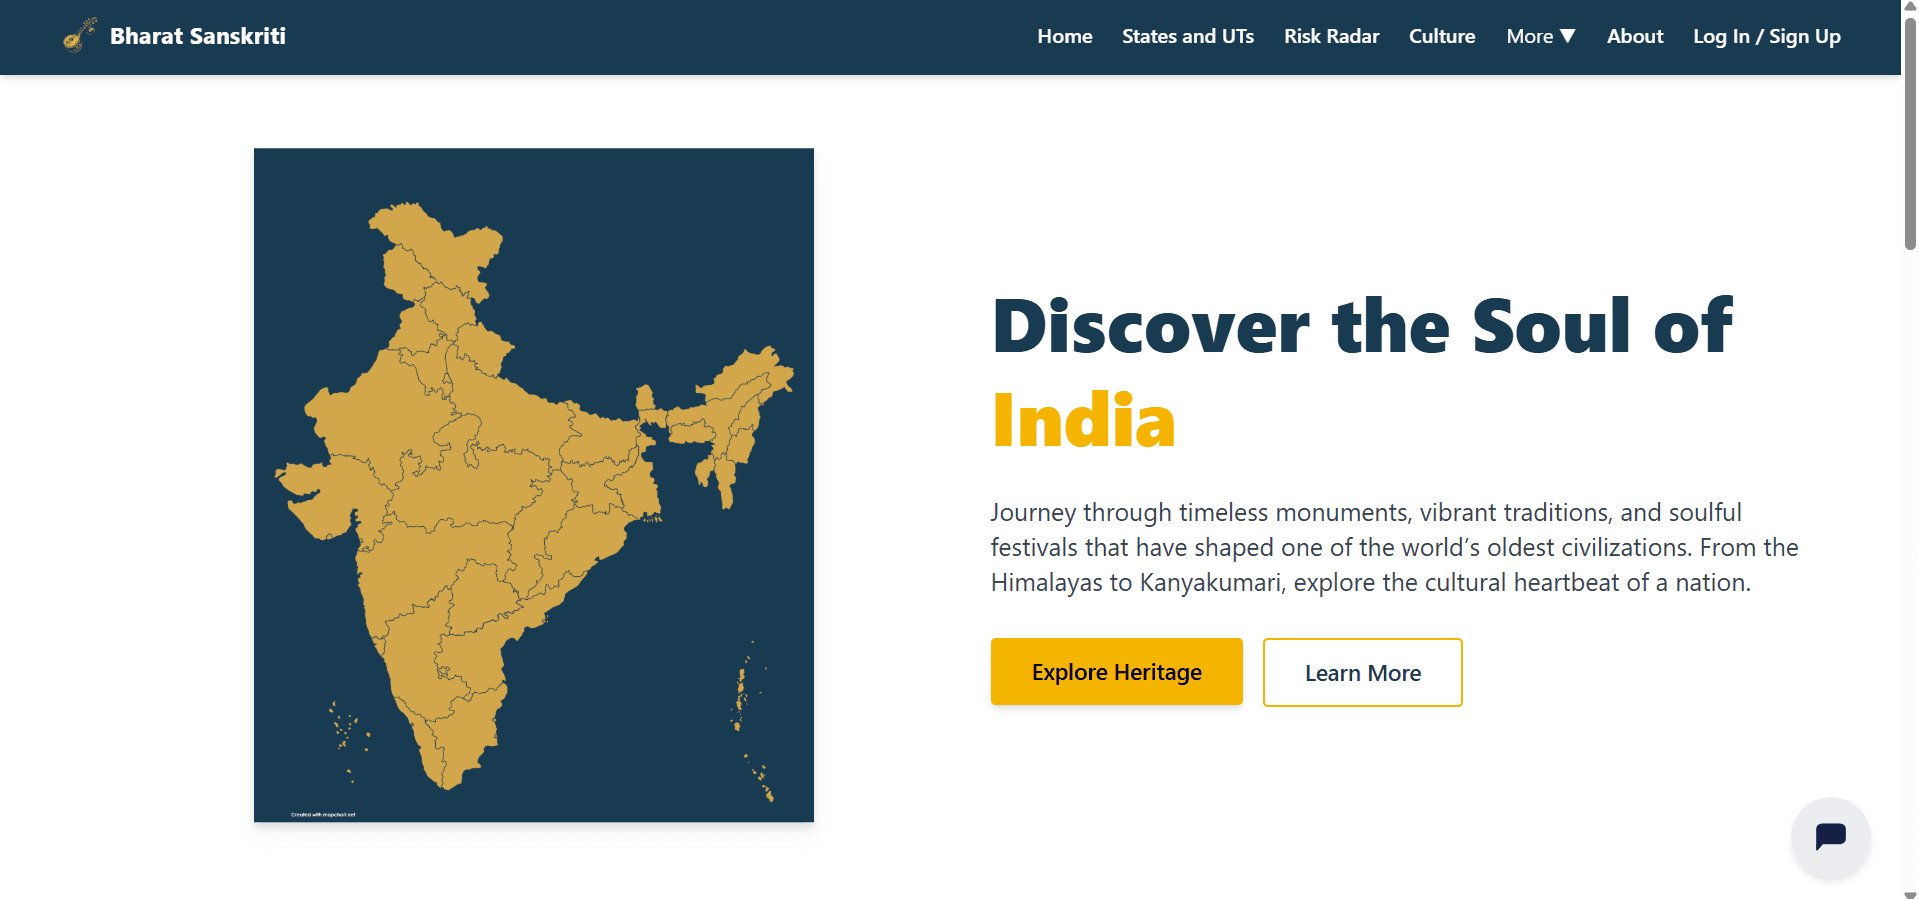Click the 'Journey through timeless monuments' paragraph
Screen dimensions: 1919x899
1394,547
